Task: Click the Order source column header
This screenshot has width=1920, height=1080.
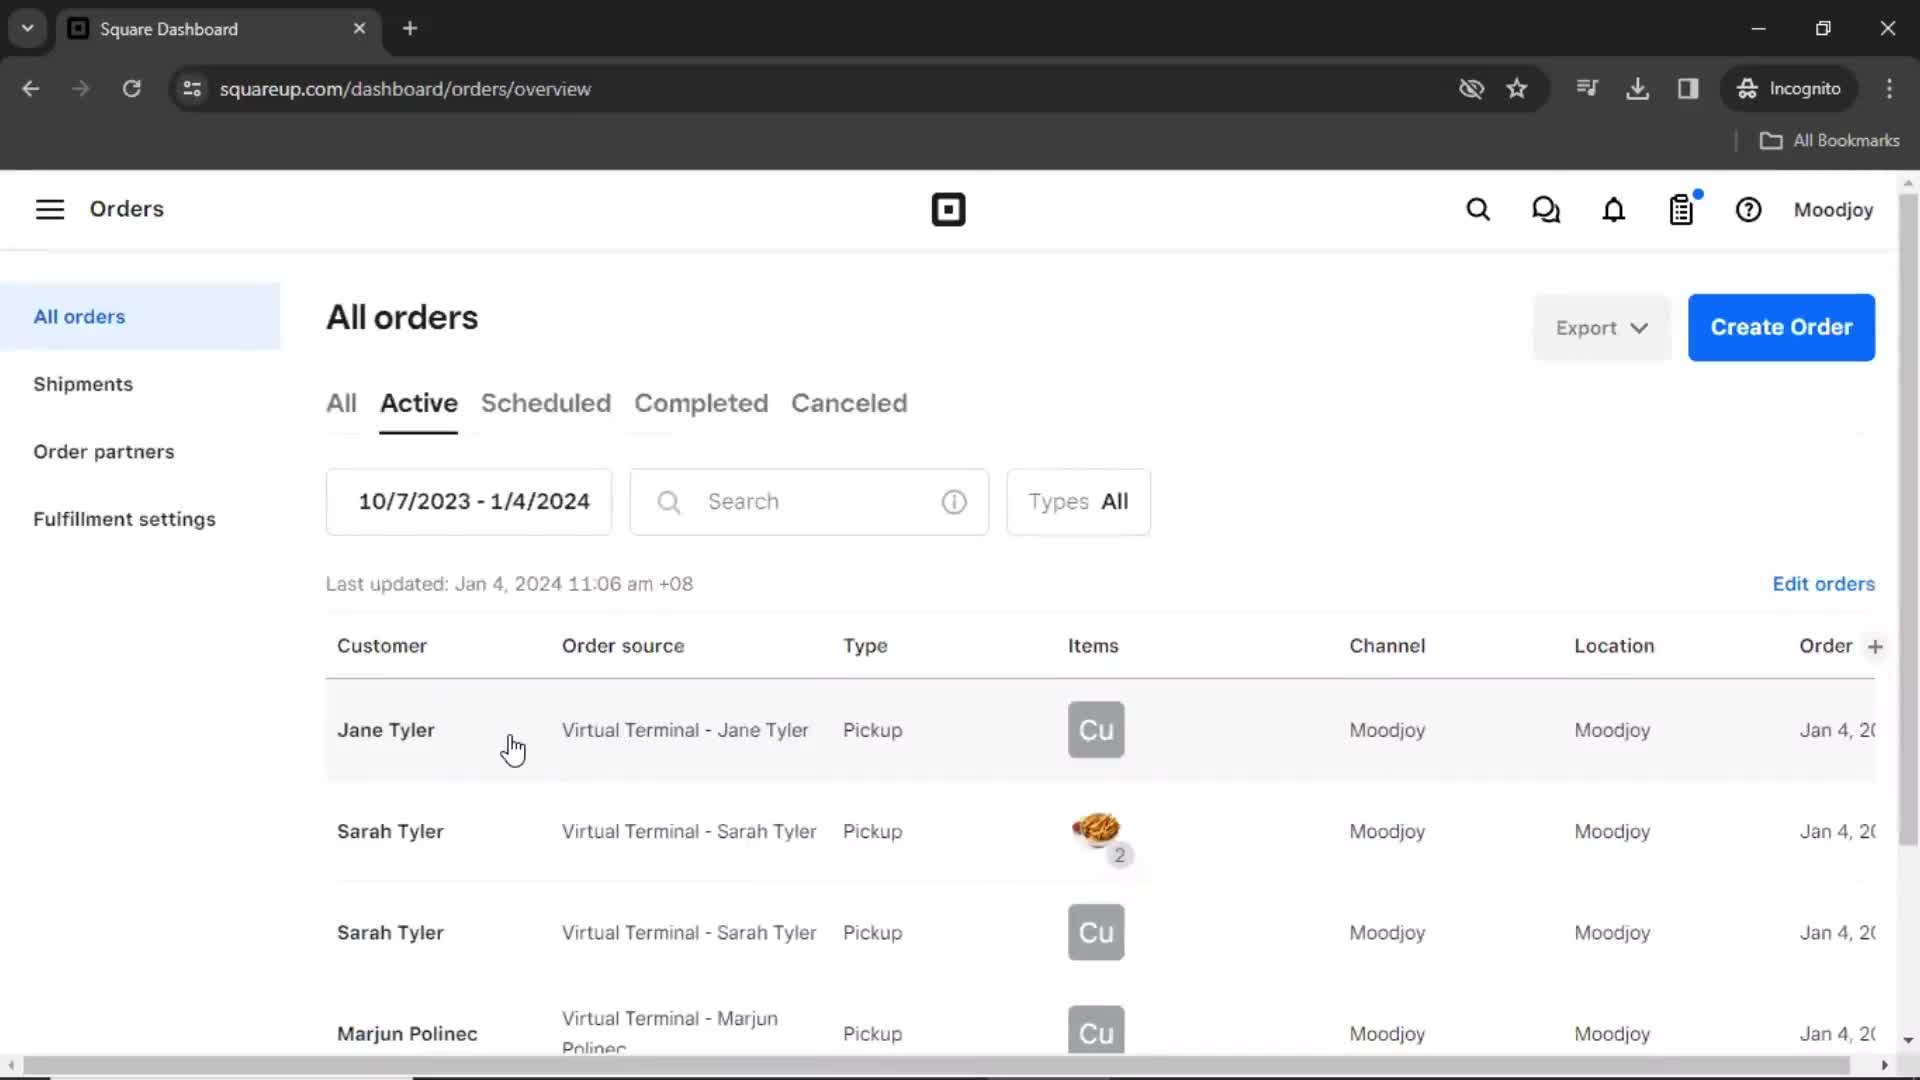Action: tap(623, 646)
